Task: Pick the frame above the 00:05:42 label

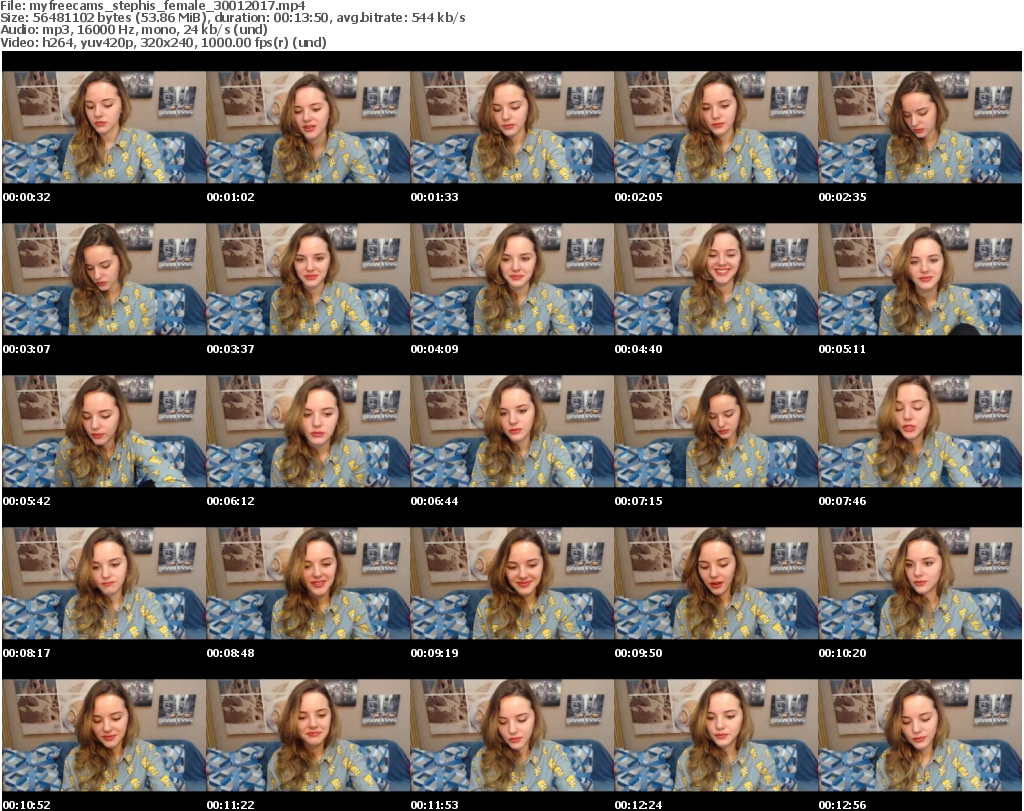Action: pyautogui.click(x=104, y=432)
